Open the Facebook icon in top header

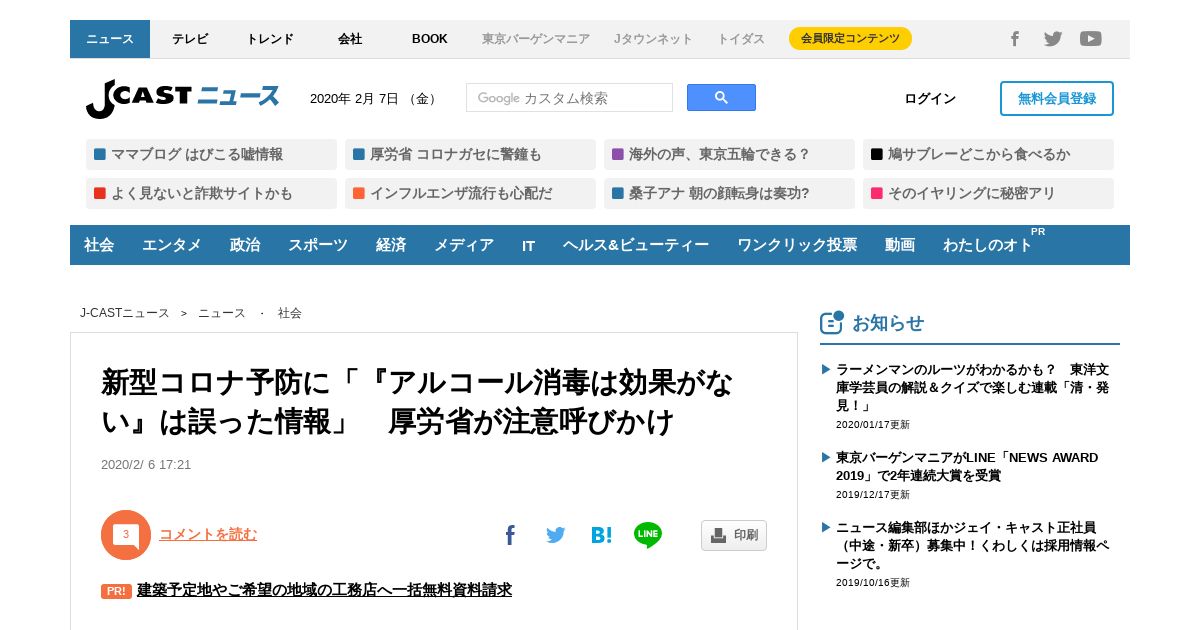(1014, 39)
